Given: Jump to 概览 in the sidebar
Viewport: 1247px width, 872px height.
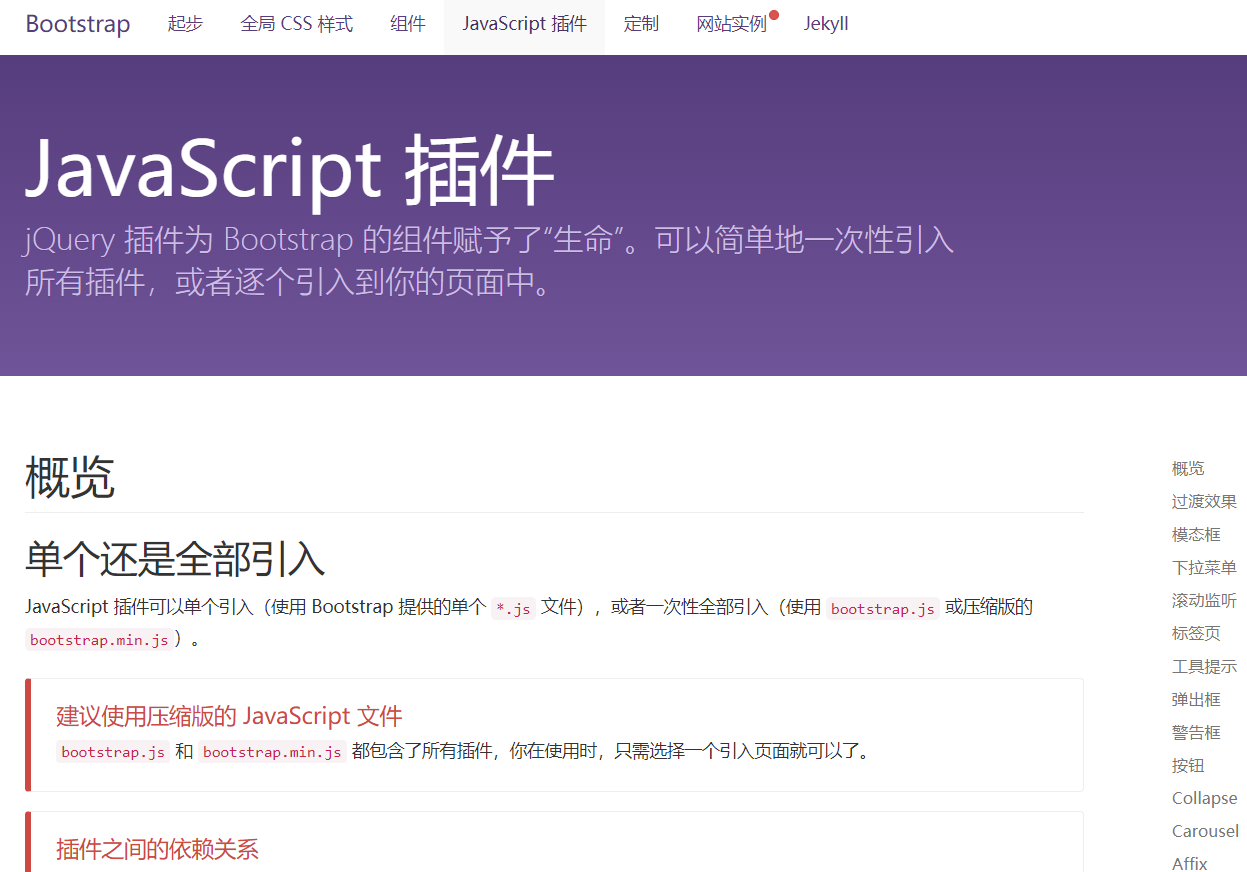Looking at the screenshot, I should tap(1188, 468).
